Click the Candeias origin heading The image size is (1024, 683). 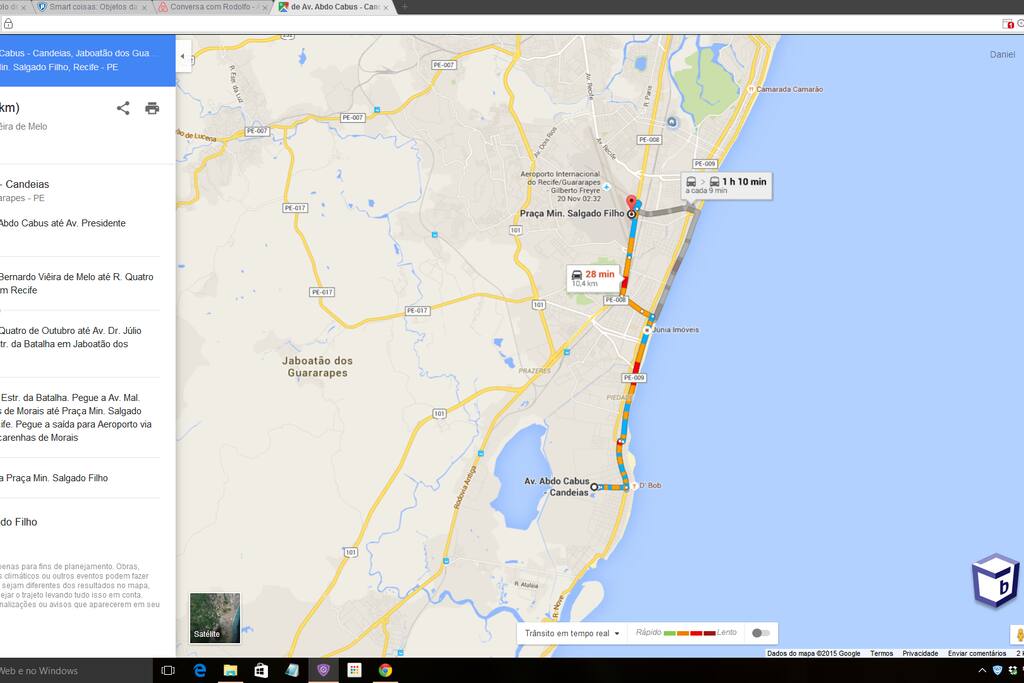tap(25, 184)
